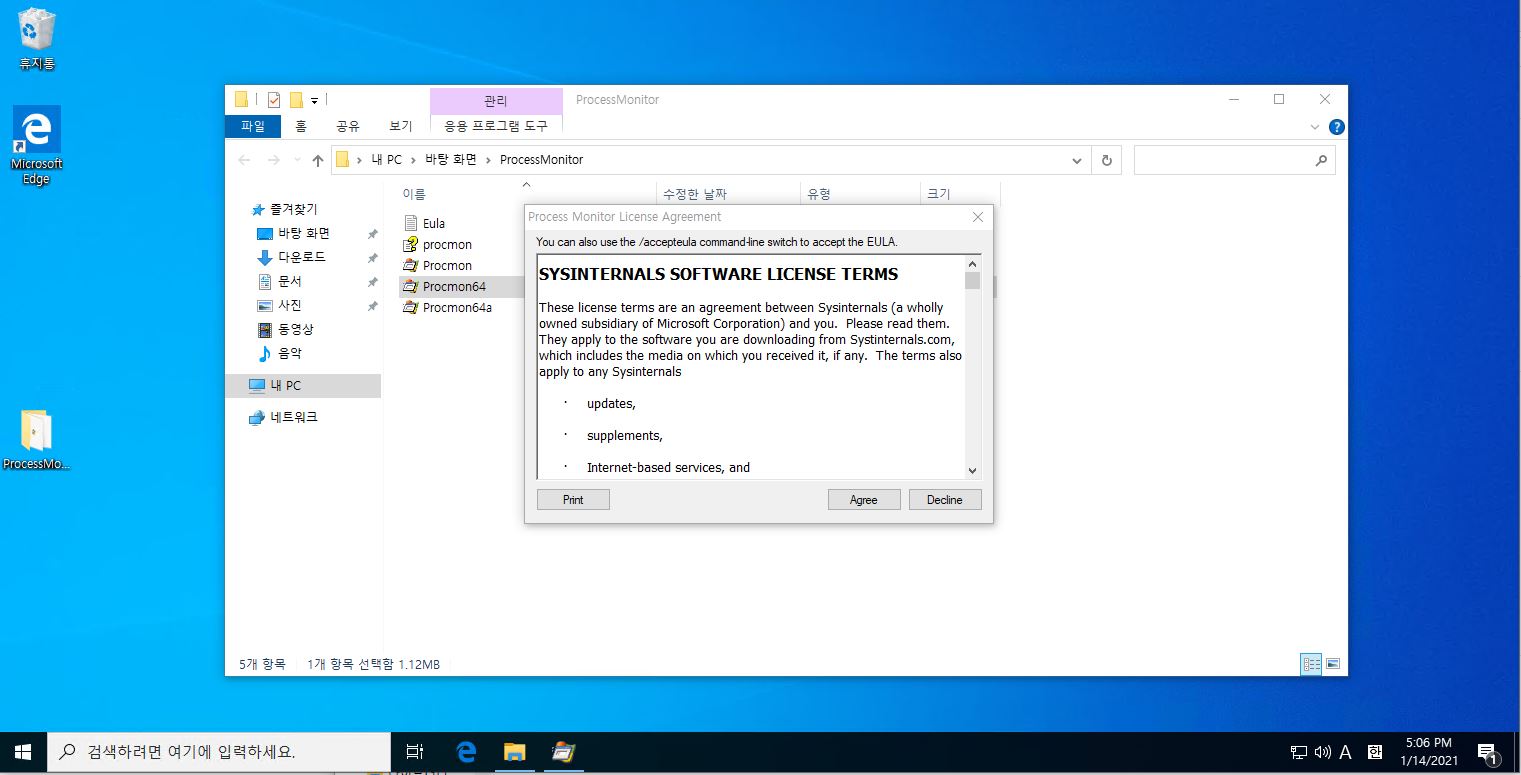The height and width of the screenshot is (775, 1521).
Task: Click the quick access properties checkmark icon
Action: pos(274,100)
